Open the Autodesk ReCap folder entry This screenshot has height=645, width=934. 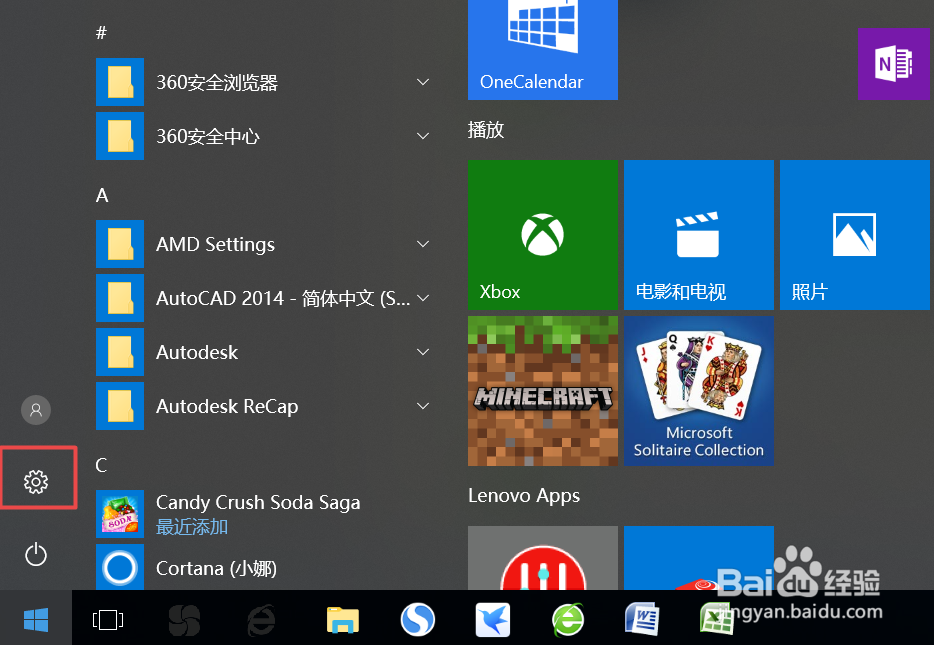point(262,406)
